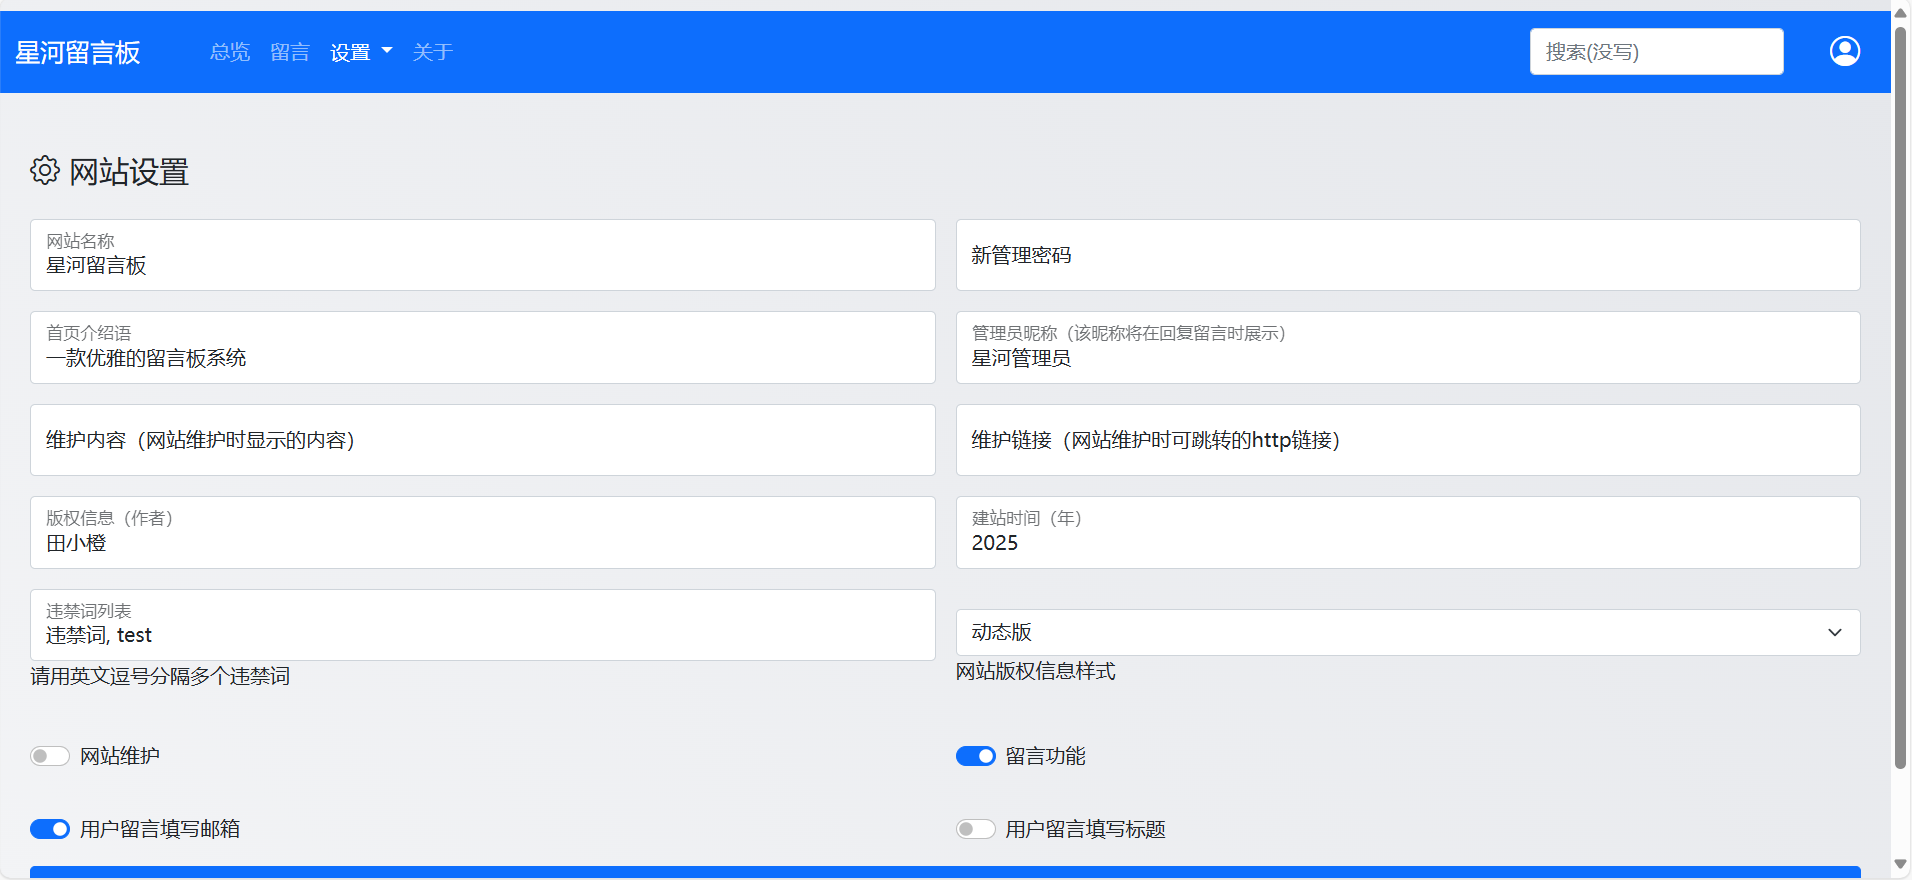
Task: Disable the 用户留言填写邮箱 switch
Action: click(x=50, y=829)
